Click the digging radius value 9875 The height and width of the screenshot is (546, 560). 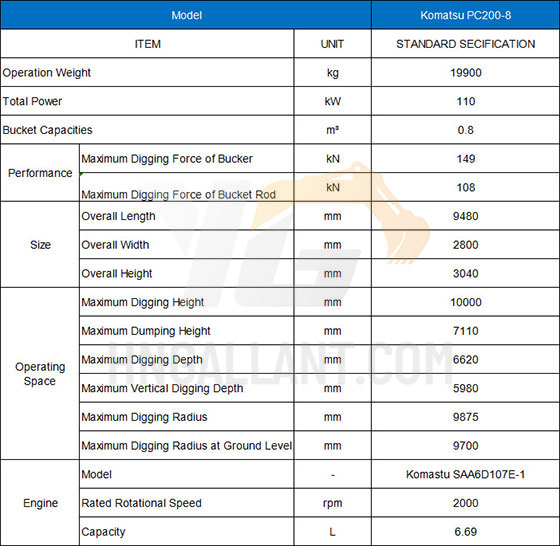point(466,417)
